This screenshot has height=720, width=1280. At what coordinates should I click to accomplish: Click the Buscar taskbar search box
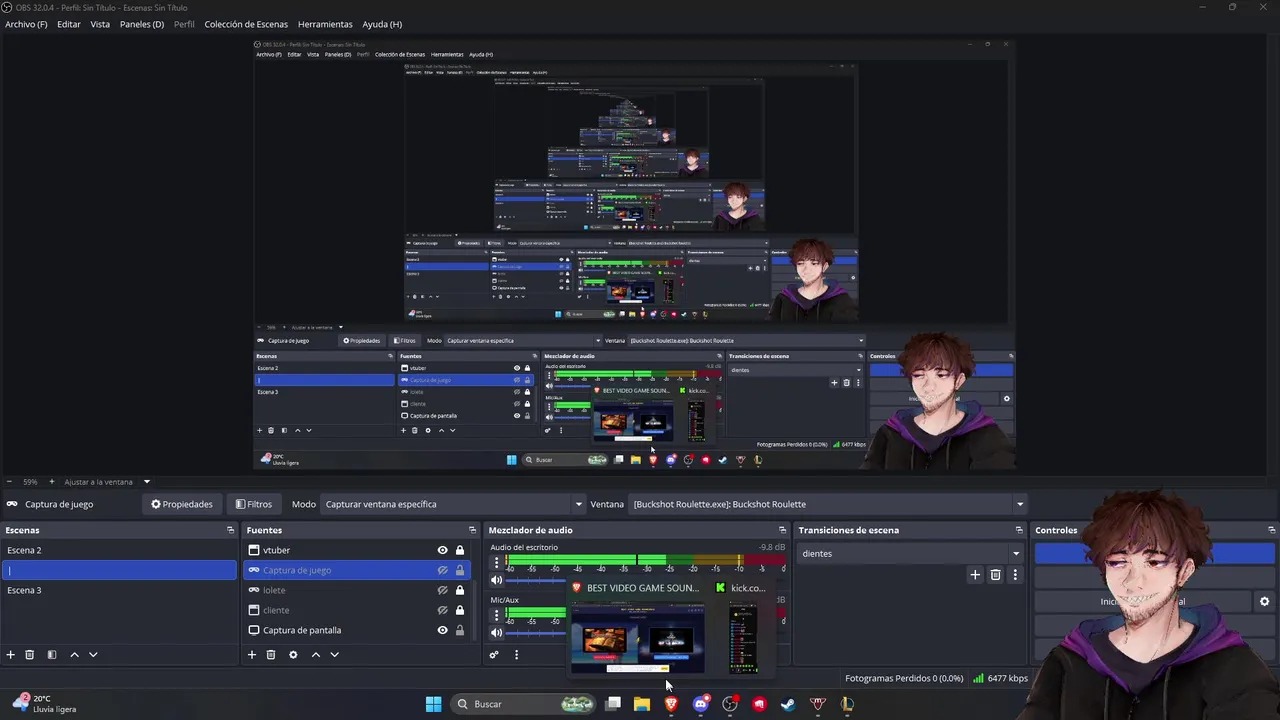525,704
